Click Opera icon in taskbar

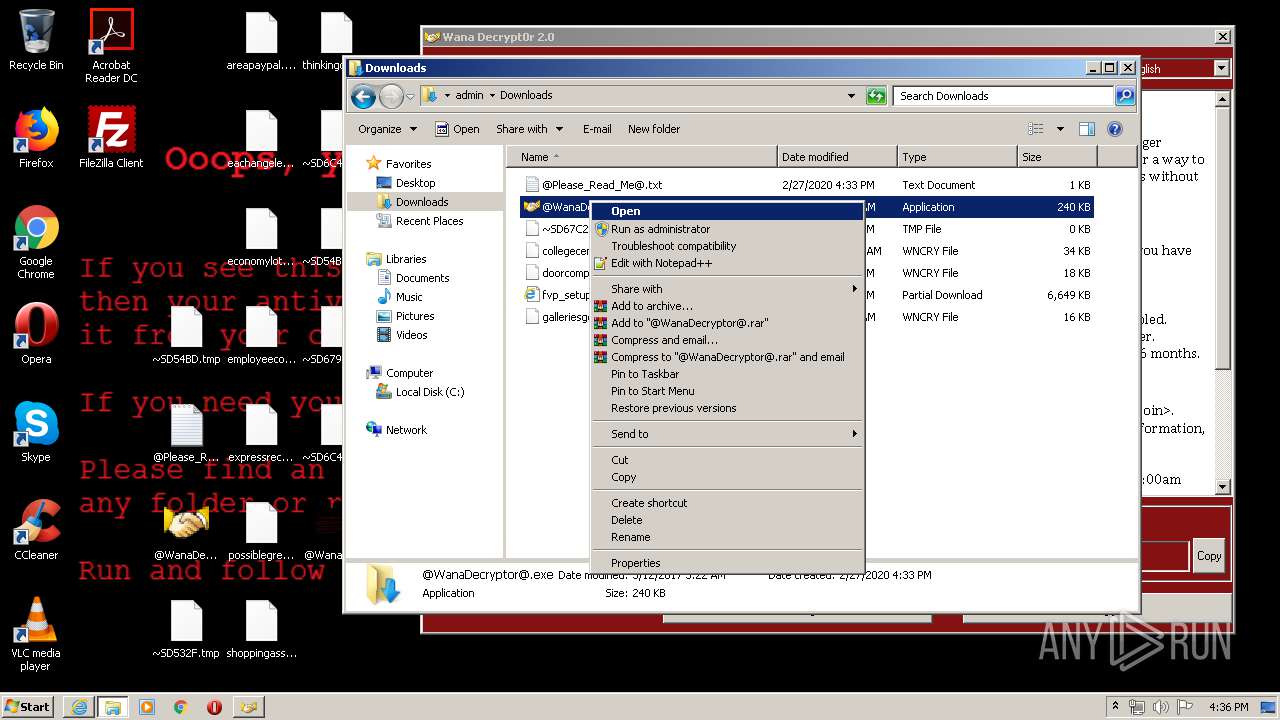(214, 707)
